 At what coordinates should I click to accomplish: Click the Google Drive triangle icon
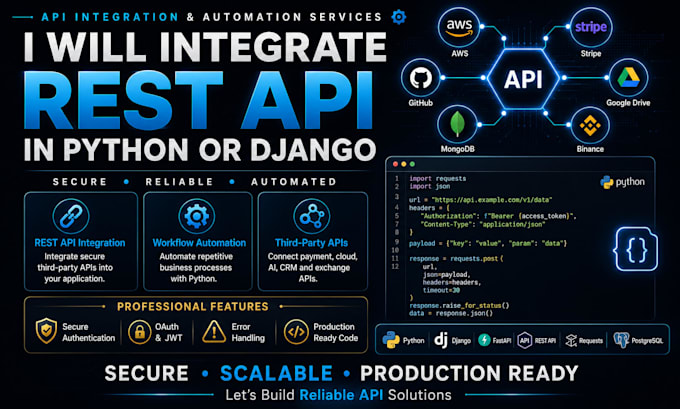(x=628, y=77)
